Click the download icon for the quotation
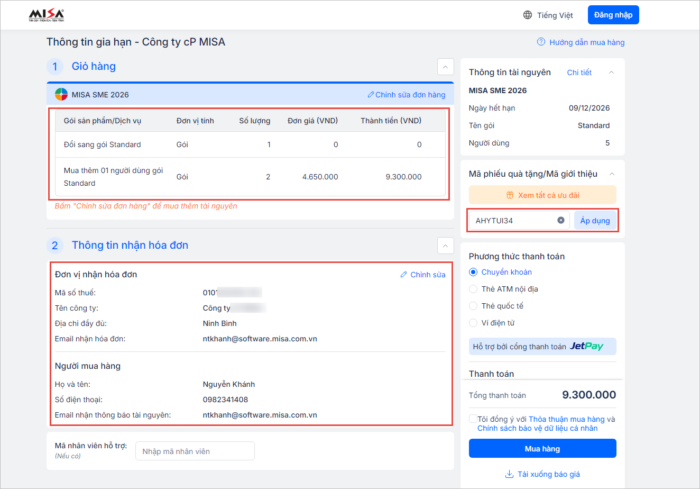 pos(508,474)
